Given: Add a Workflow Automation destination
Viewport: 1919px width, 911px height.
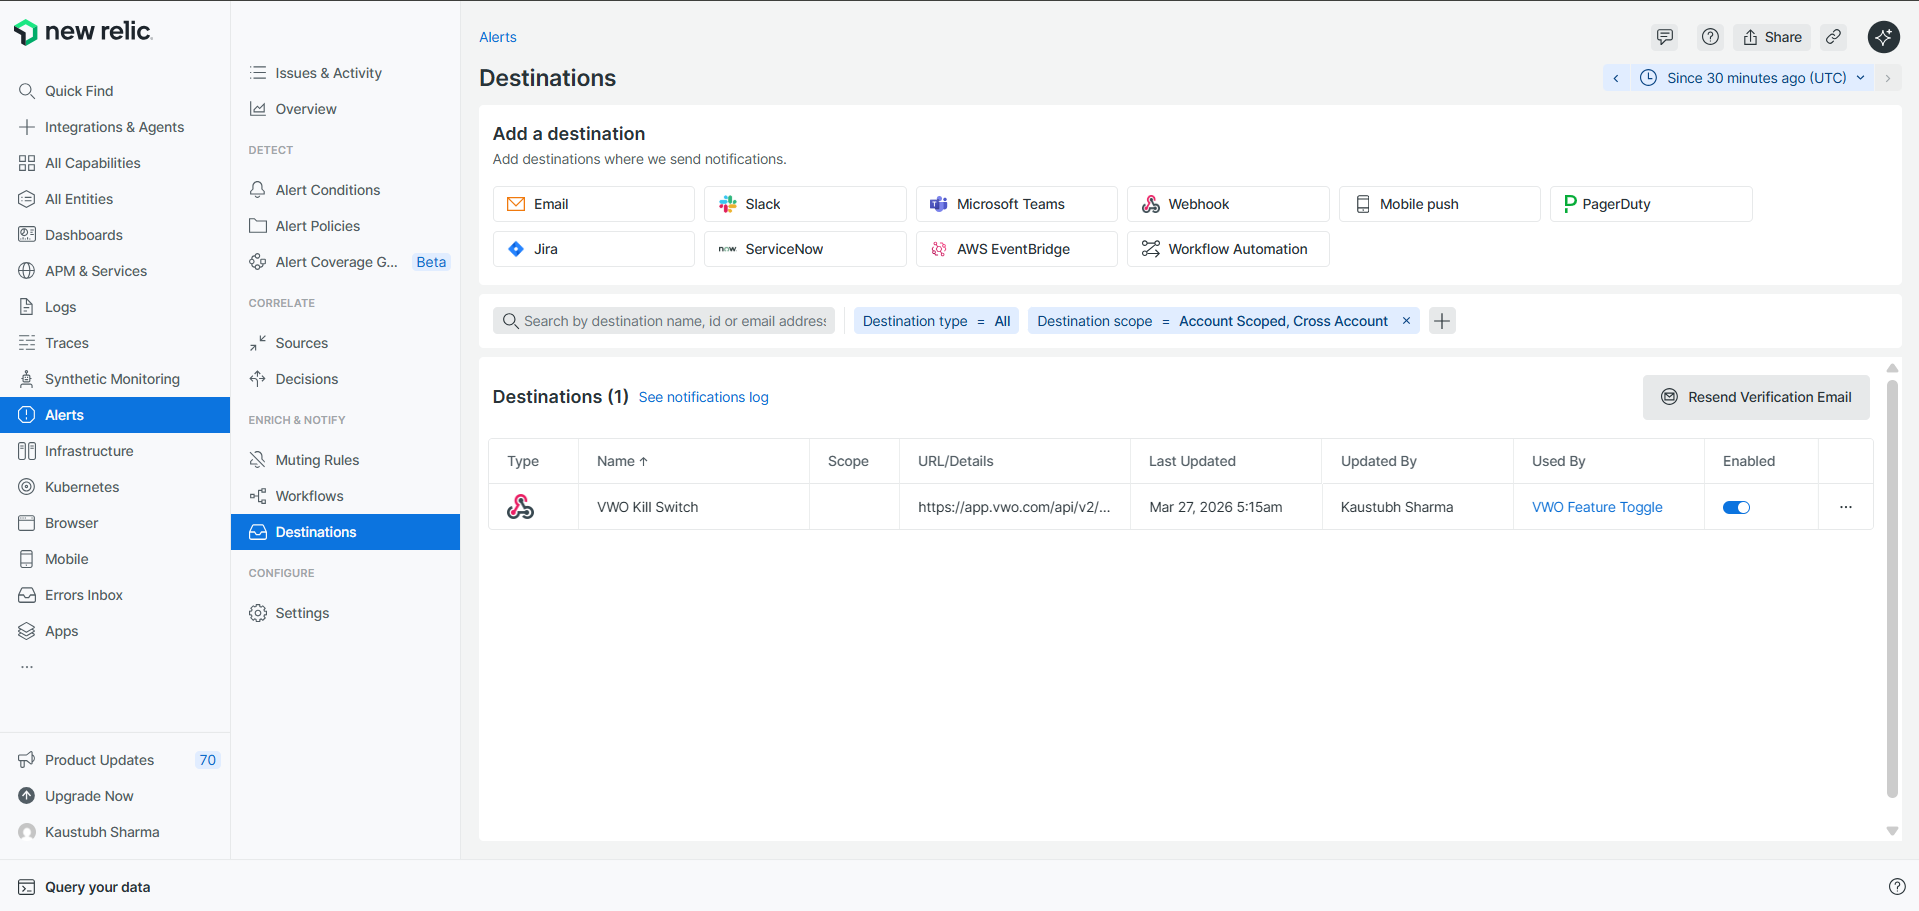Looking at the screenshot, I should click(1228, 249).
